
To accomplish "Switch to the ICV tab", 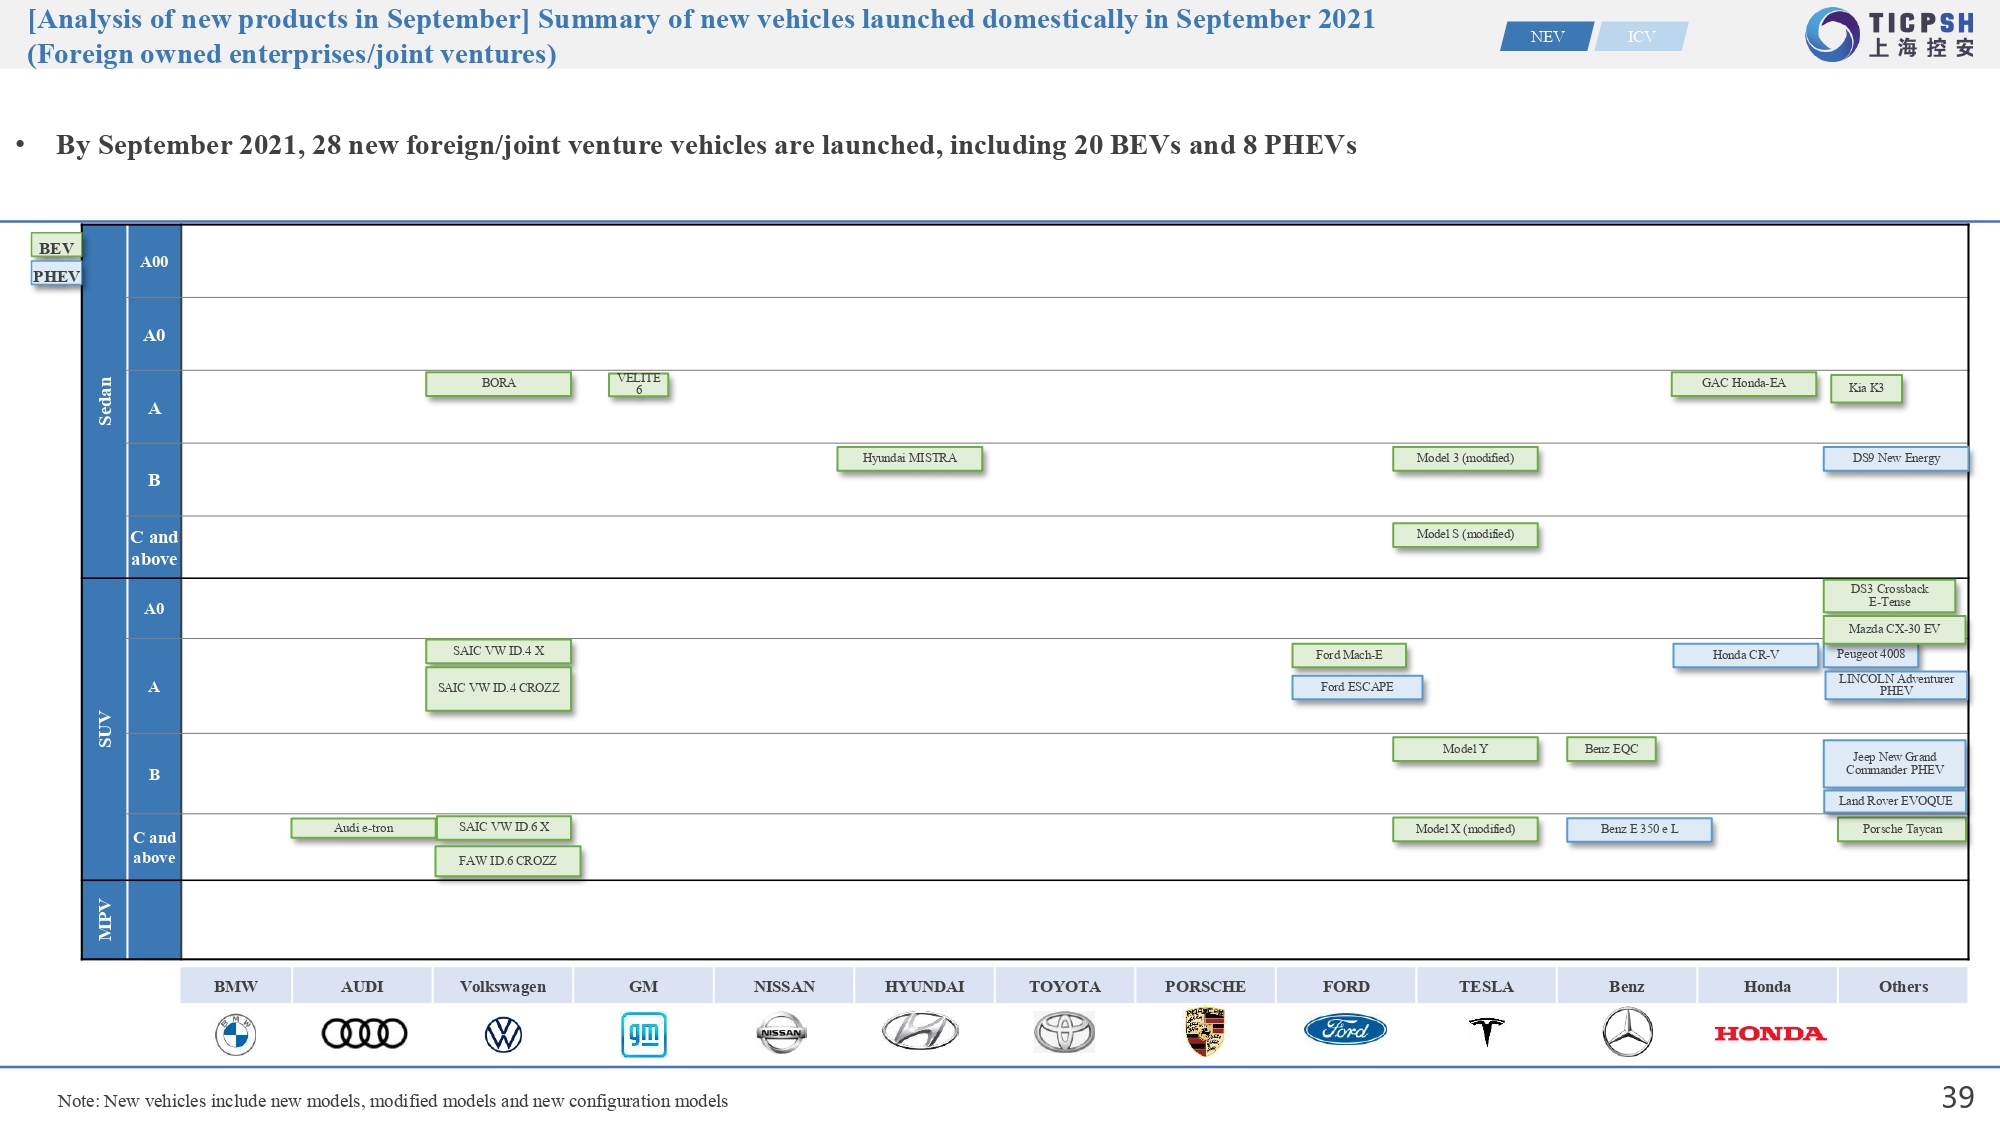I will click(x=1641, y=37).
